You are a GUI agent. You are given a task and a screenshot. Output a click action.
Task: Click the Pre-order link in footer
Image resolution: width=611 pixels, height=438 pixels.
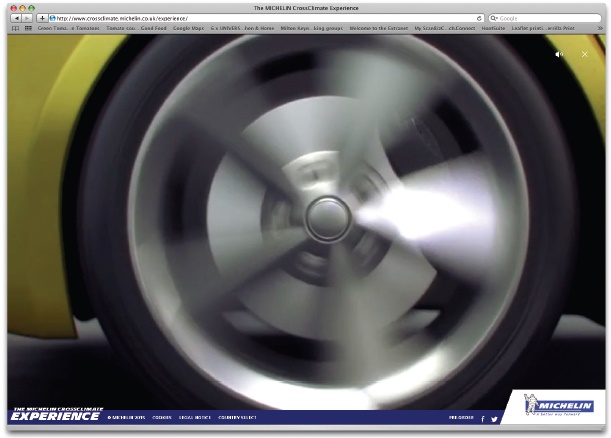click(461, 417)
